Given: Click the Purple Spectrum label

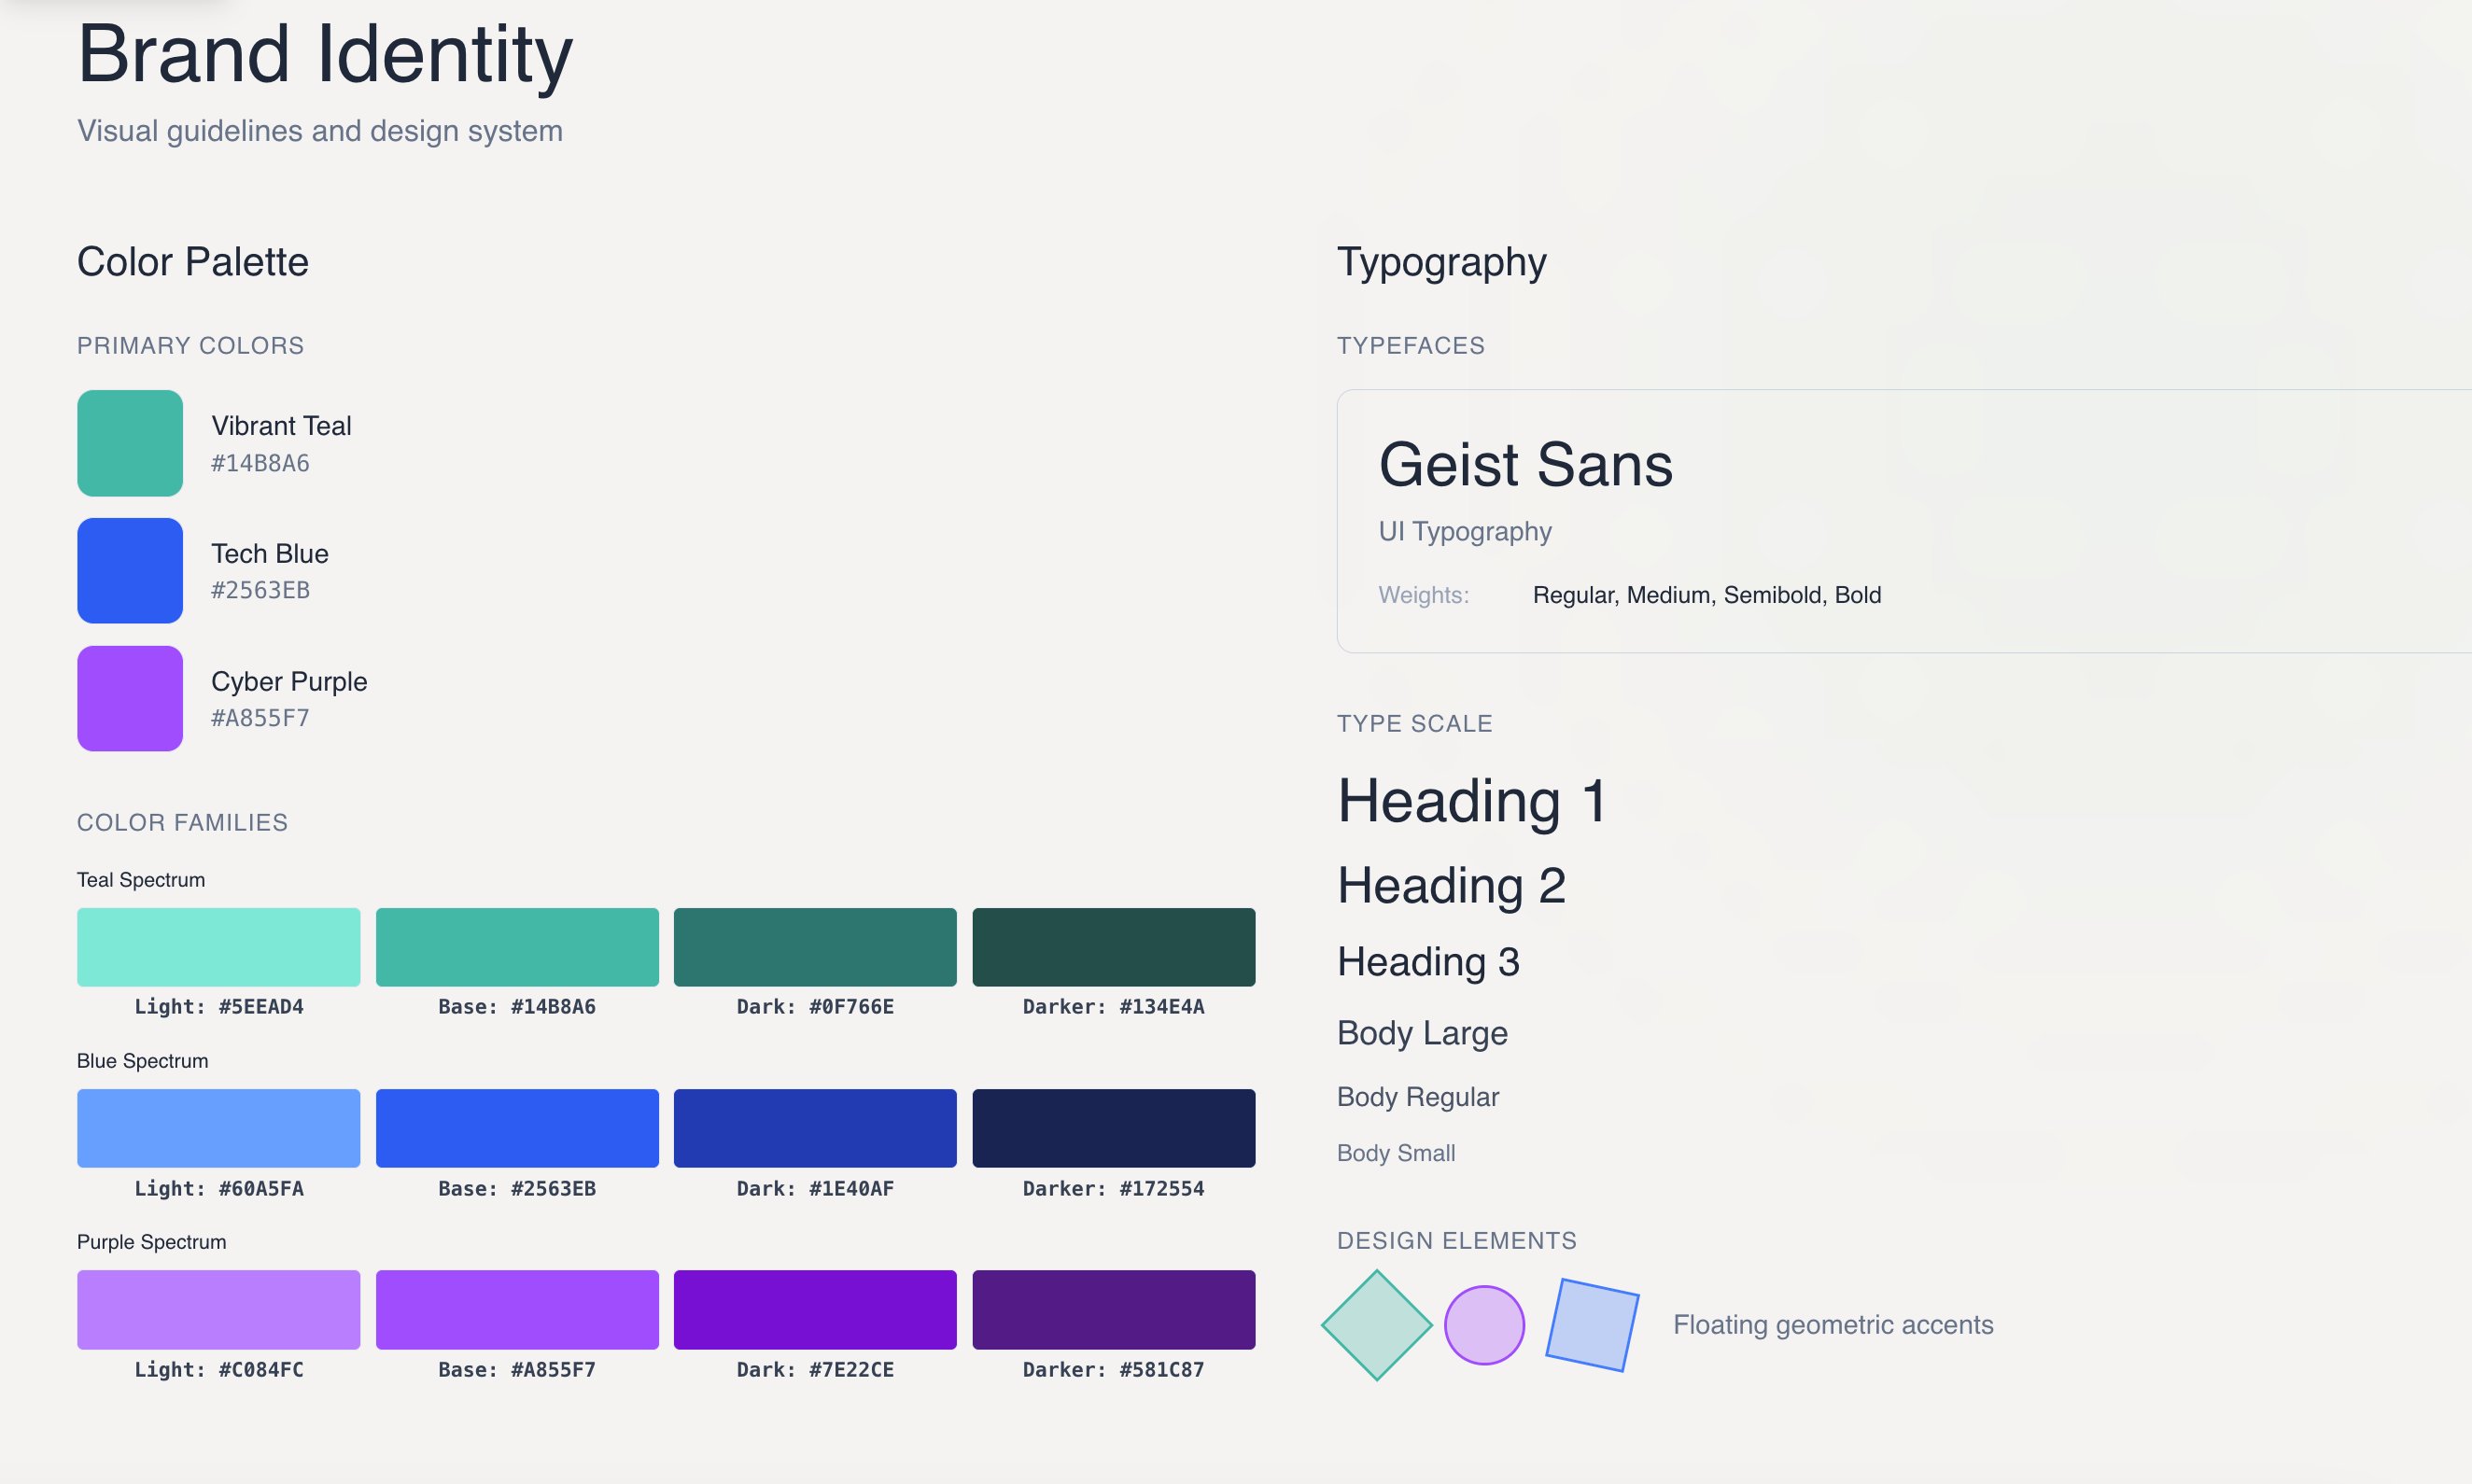Looking at the screenshot, I should [x=152, y=1242].
